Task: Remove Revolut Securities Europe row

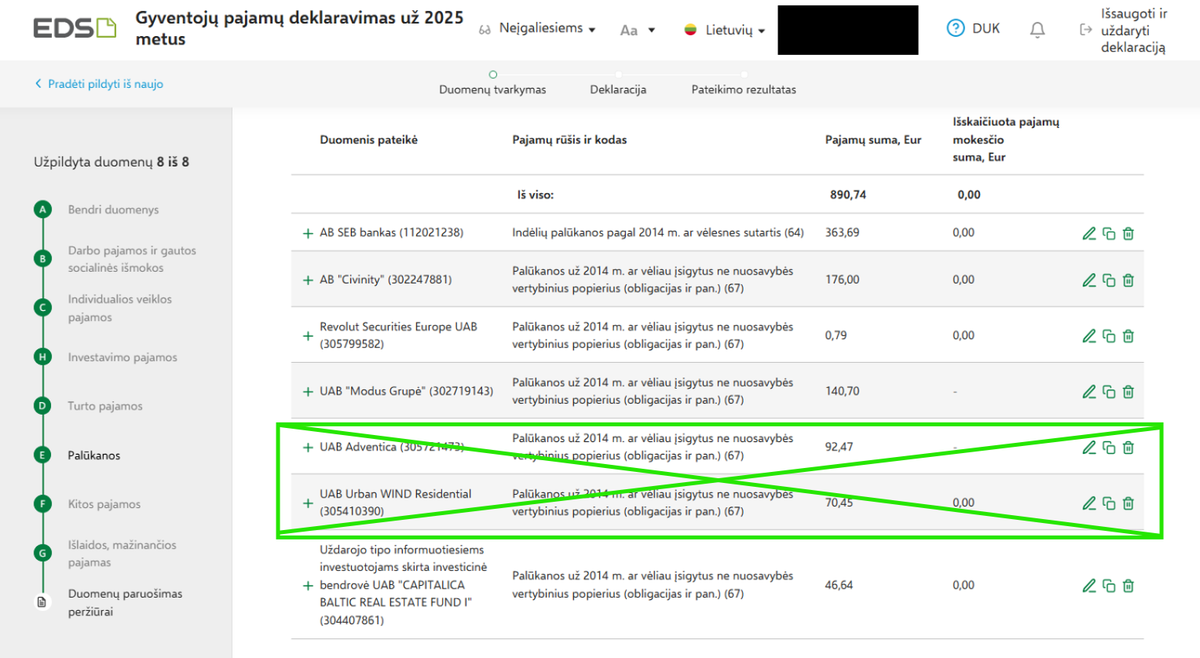Action: click(x=1128, y=336)
